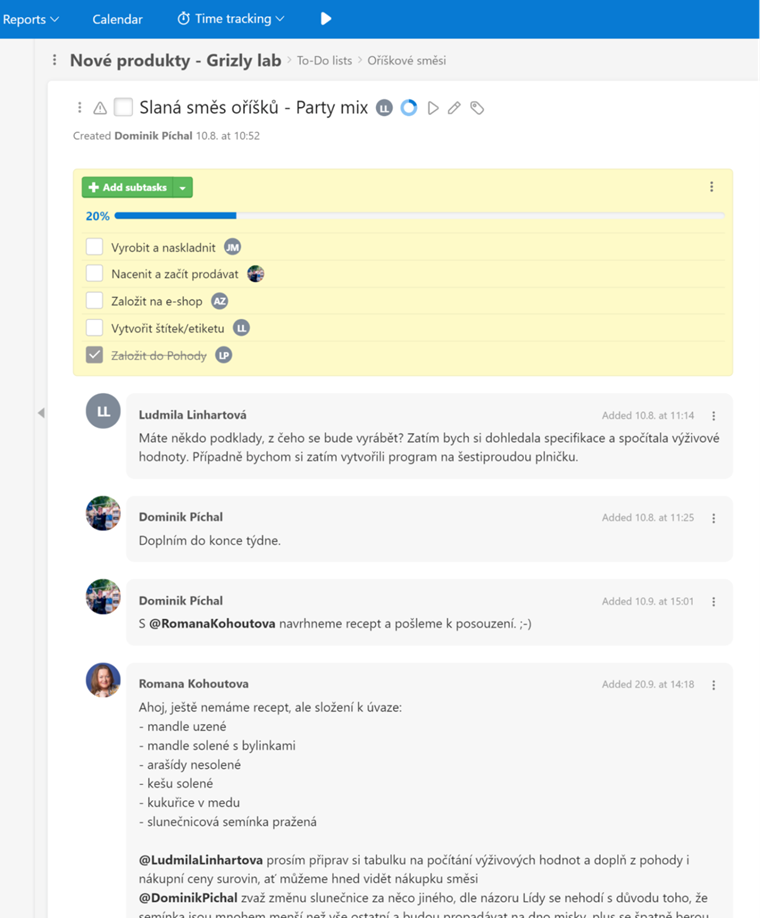Open subtasks panel three-dot menu
Viewport: 760px width, 918px height.
coord(711,187)
